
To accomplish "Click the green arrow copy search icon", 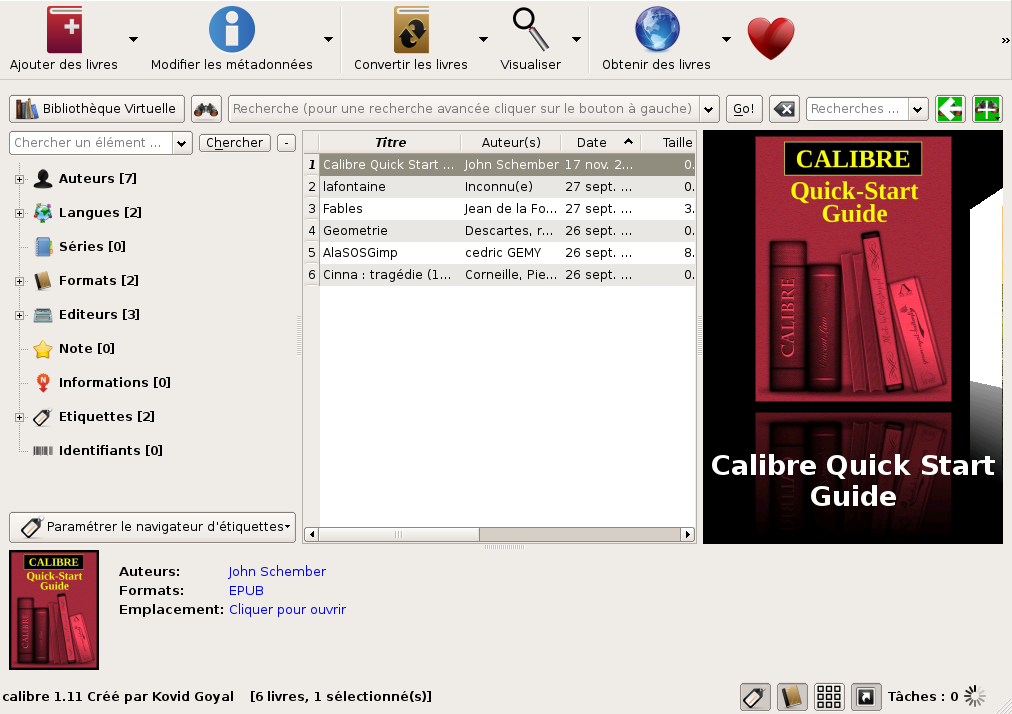I will (950, 108).
